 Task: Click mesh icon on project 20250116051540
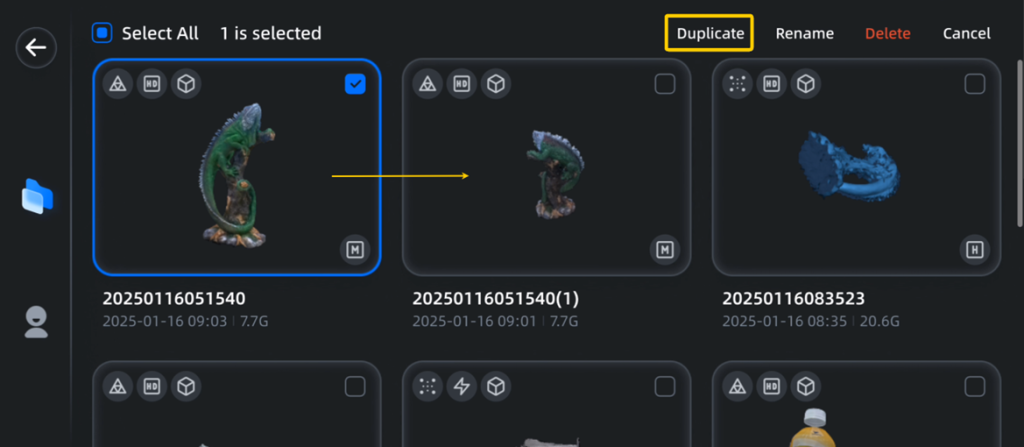[x=117, y=84]
